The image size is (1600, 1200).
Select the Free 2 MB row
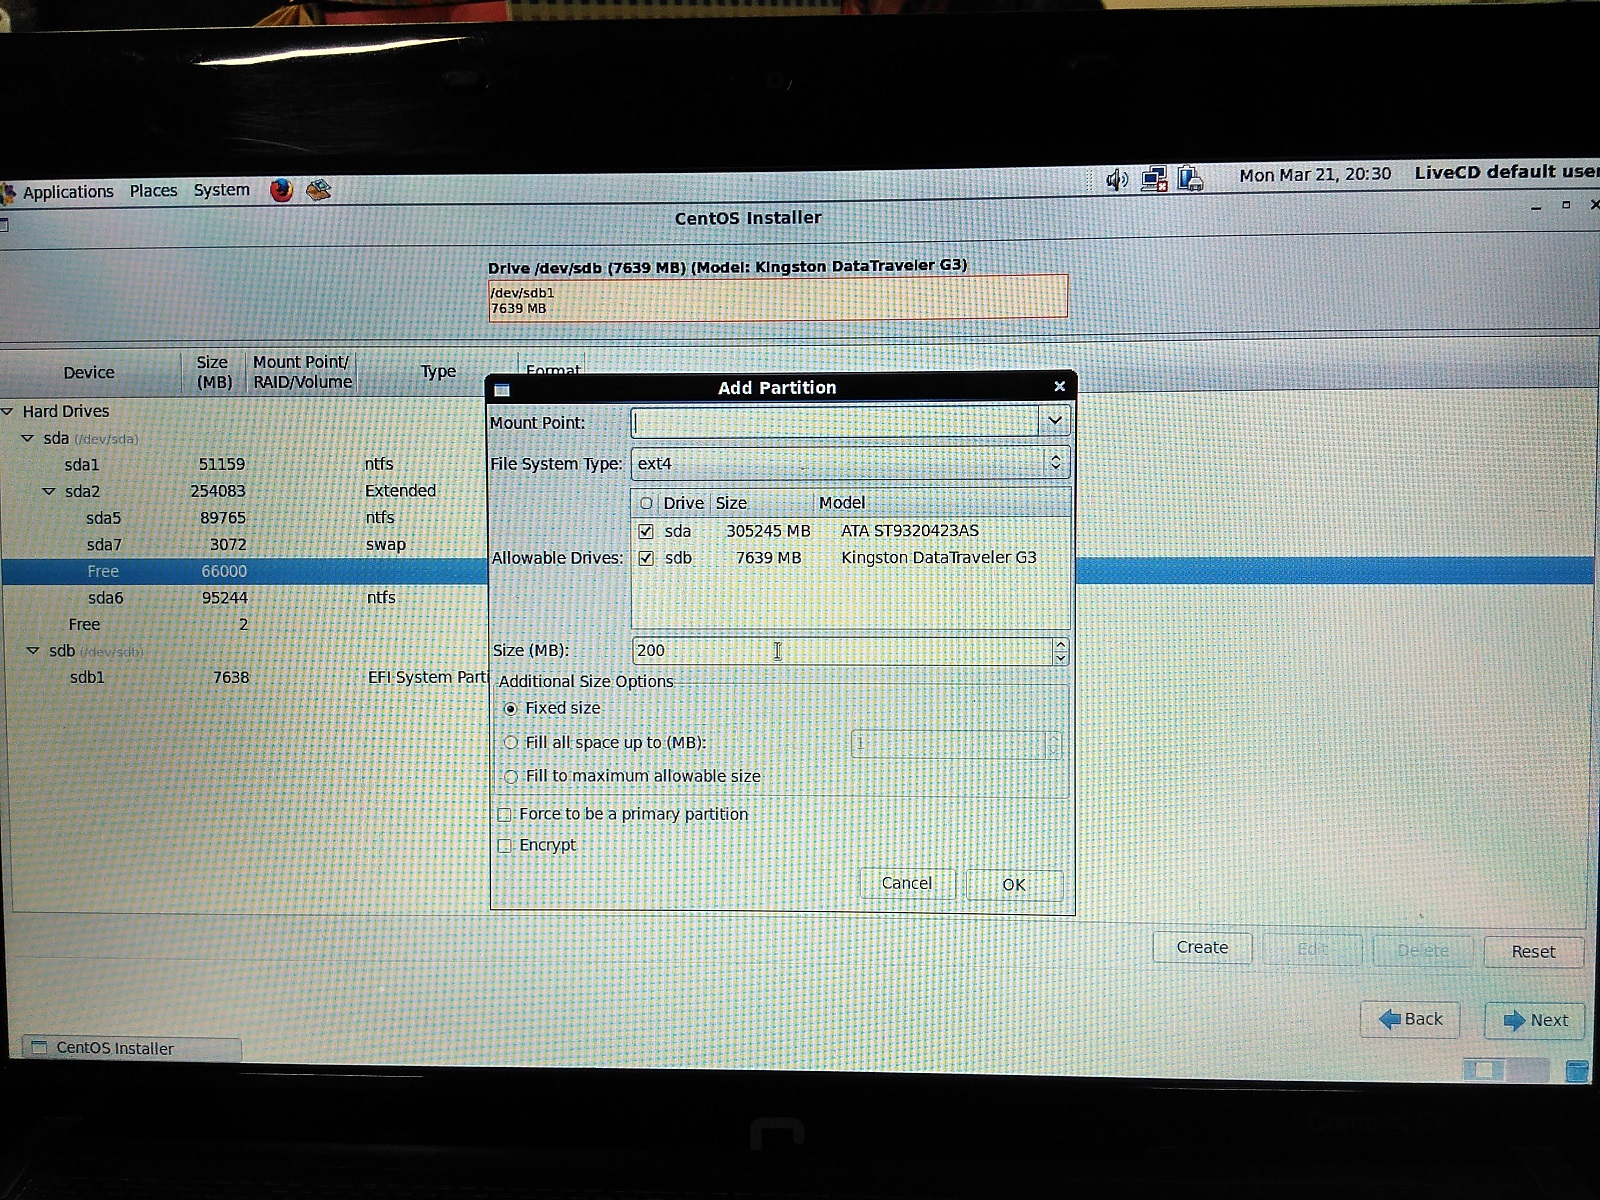tap(245, 624)
